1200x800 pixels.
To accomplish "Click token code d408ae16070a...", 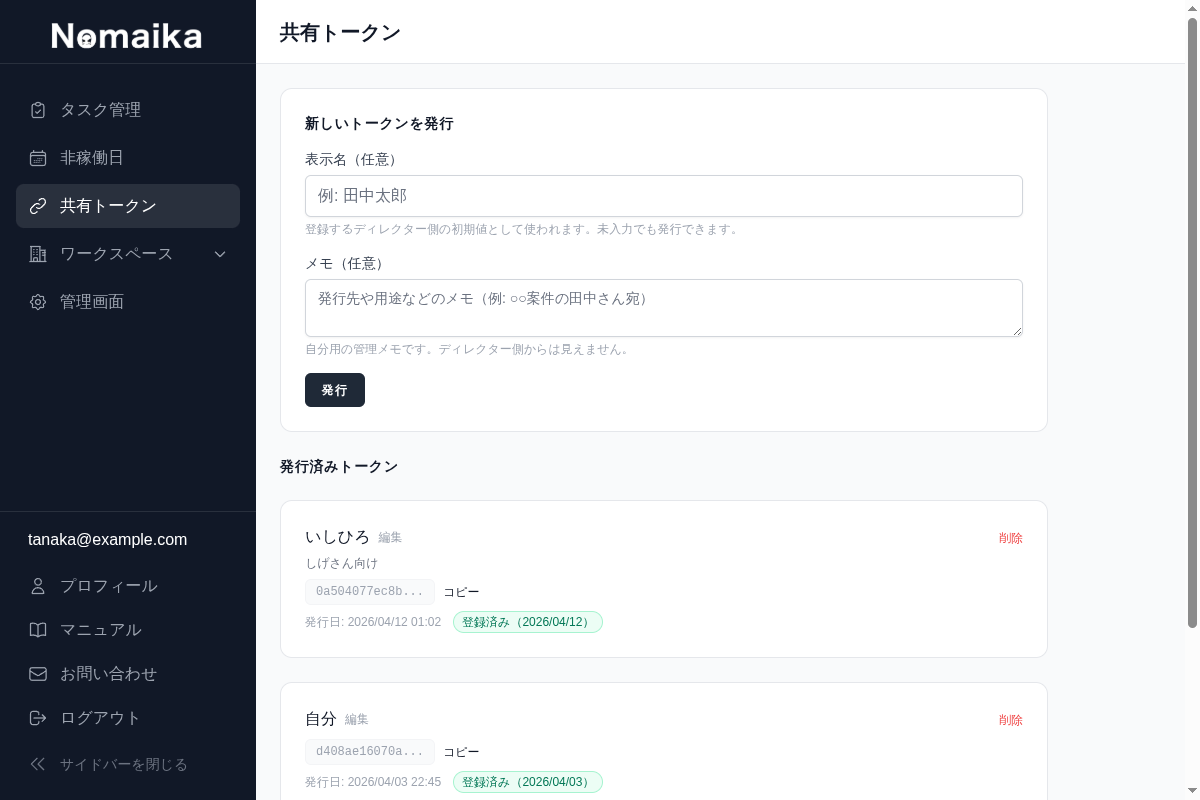I will click(370, 752).
